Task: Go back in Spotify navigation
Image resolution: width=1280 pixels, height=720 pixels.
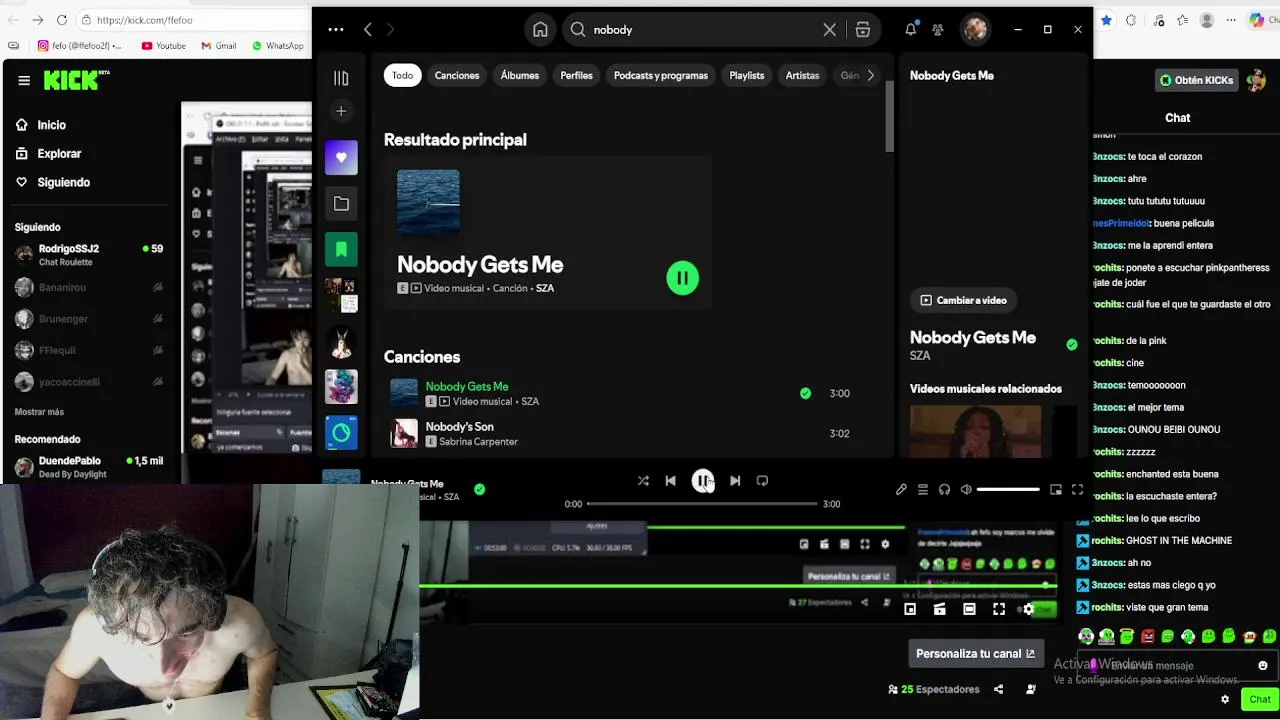Action: point(367,30)
